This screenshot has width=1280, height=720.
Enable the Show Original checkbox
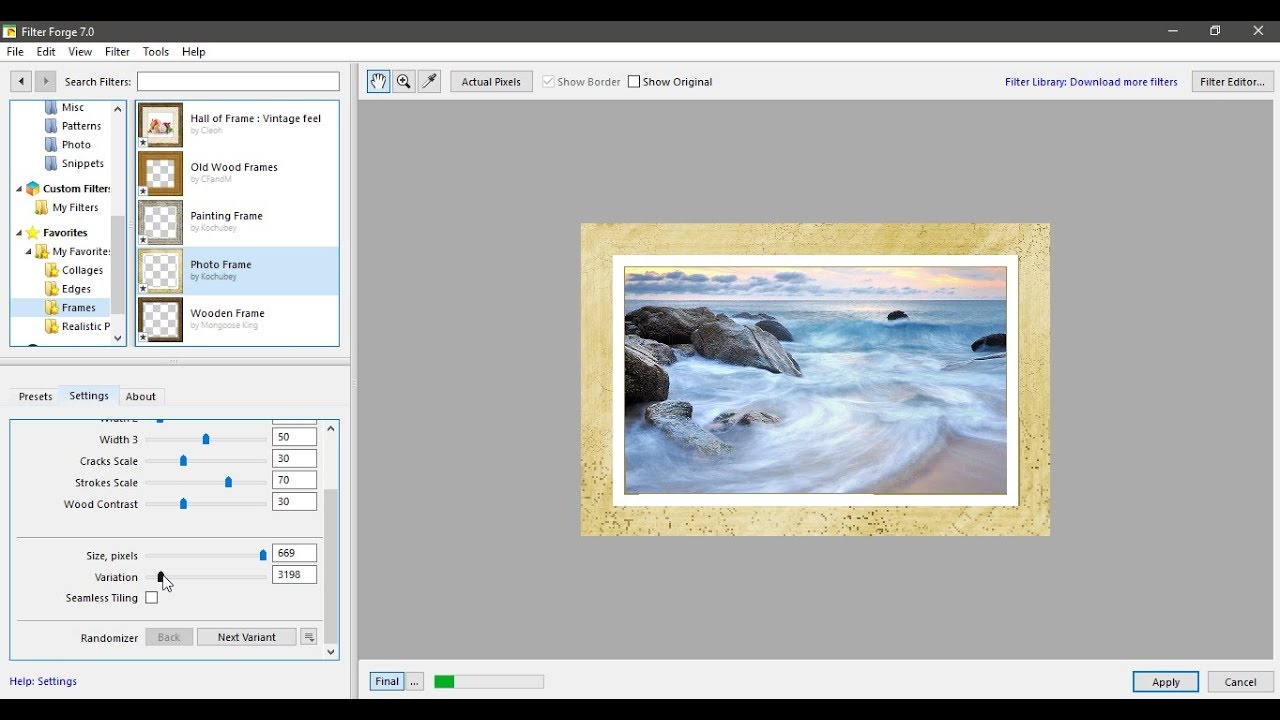click(x=633, y=82)
